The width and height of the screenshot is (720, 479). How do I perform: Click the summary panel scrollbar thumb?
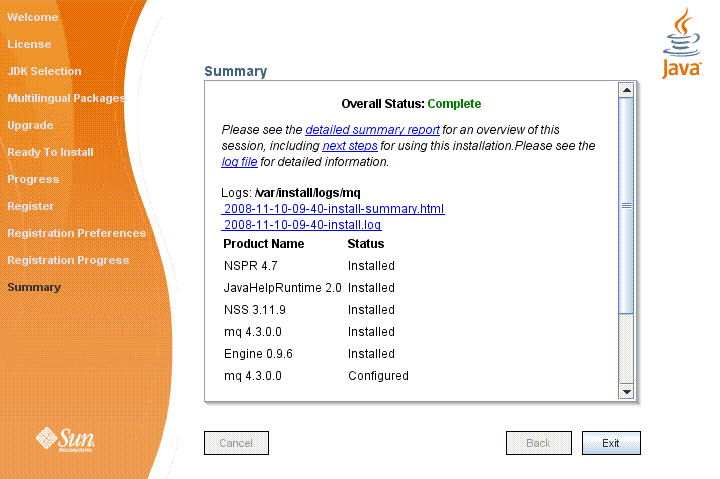626,206
